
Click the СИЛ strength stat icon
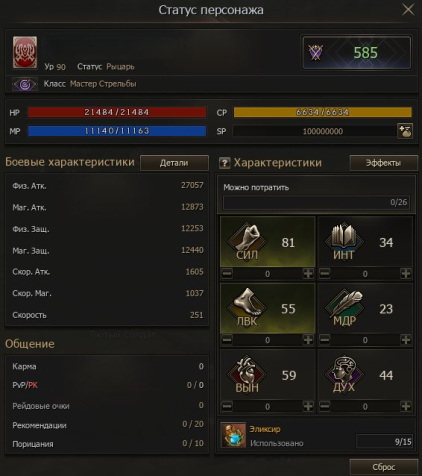click(247, 241)
